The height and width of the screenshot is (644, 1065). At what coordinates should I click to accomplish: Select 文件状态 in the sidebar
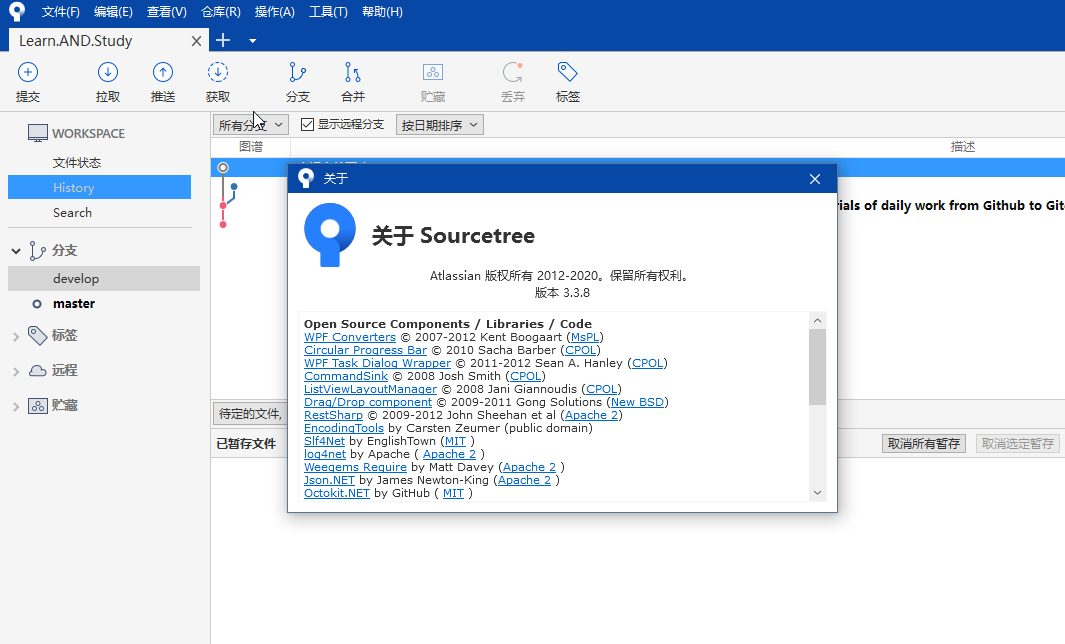(77, 162)
